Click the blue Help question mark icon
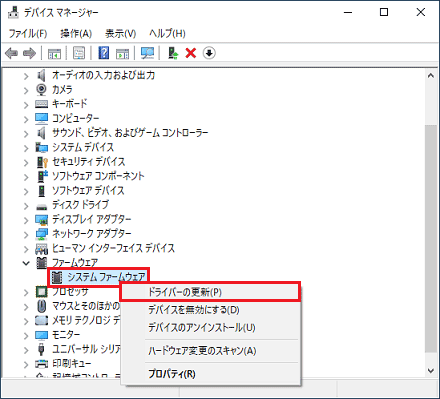The width and height of the screenshot is (440, 399). point(104,53)
